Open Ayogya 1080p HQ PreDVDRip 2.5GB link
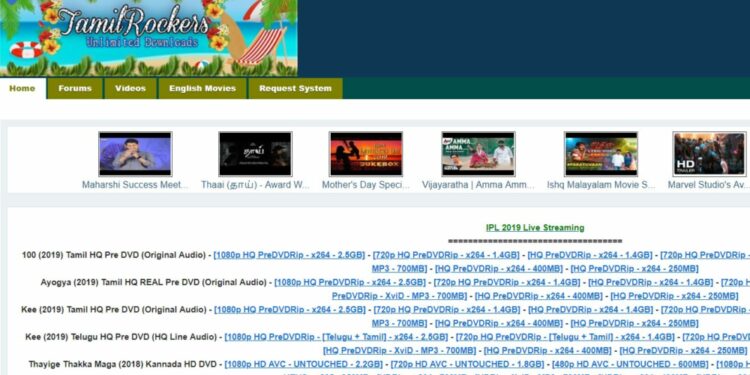The image size is (750, 375). click(350, 283)
